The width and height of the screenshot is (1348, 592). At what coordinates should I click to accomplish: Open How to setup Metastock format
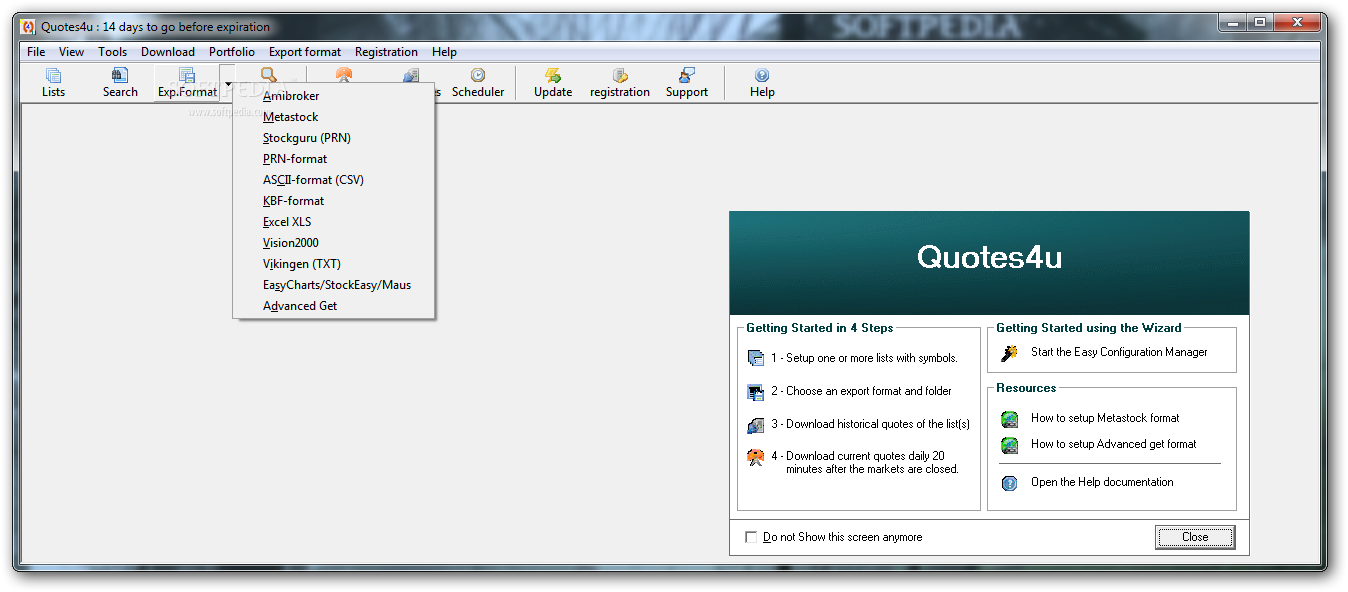pyautogui.click(x=1105, y=418)
